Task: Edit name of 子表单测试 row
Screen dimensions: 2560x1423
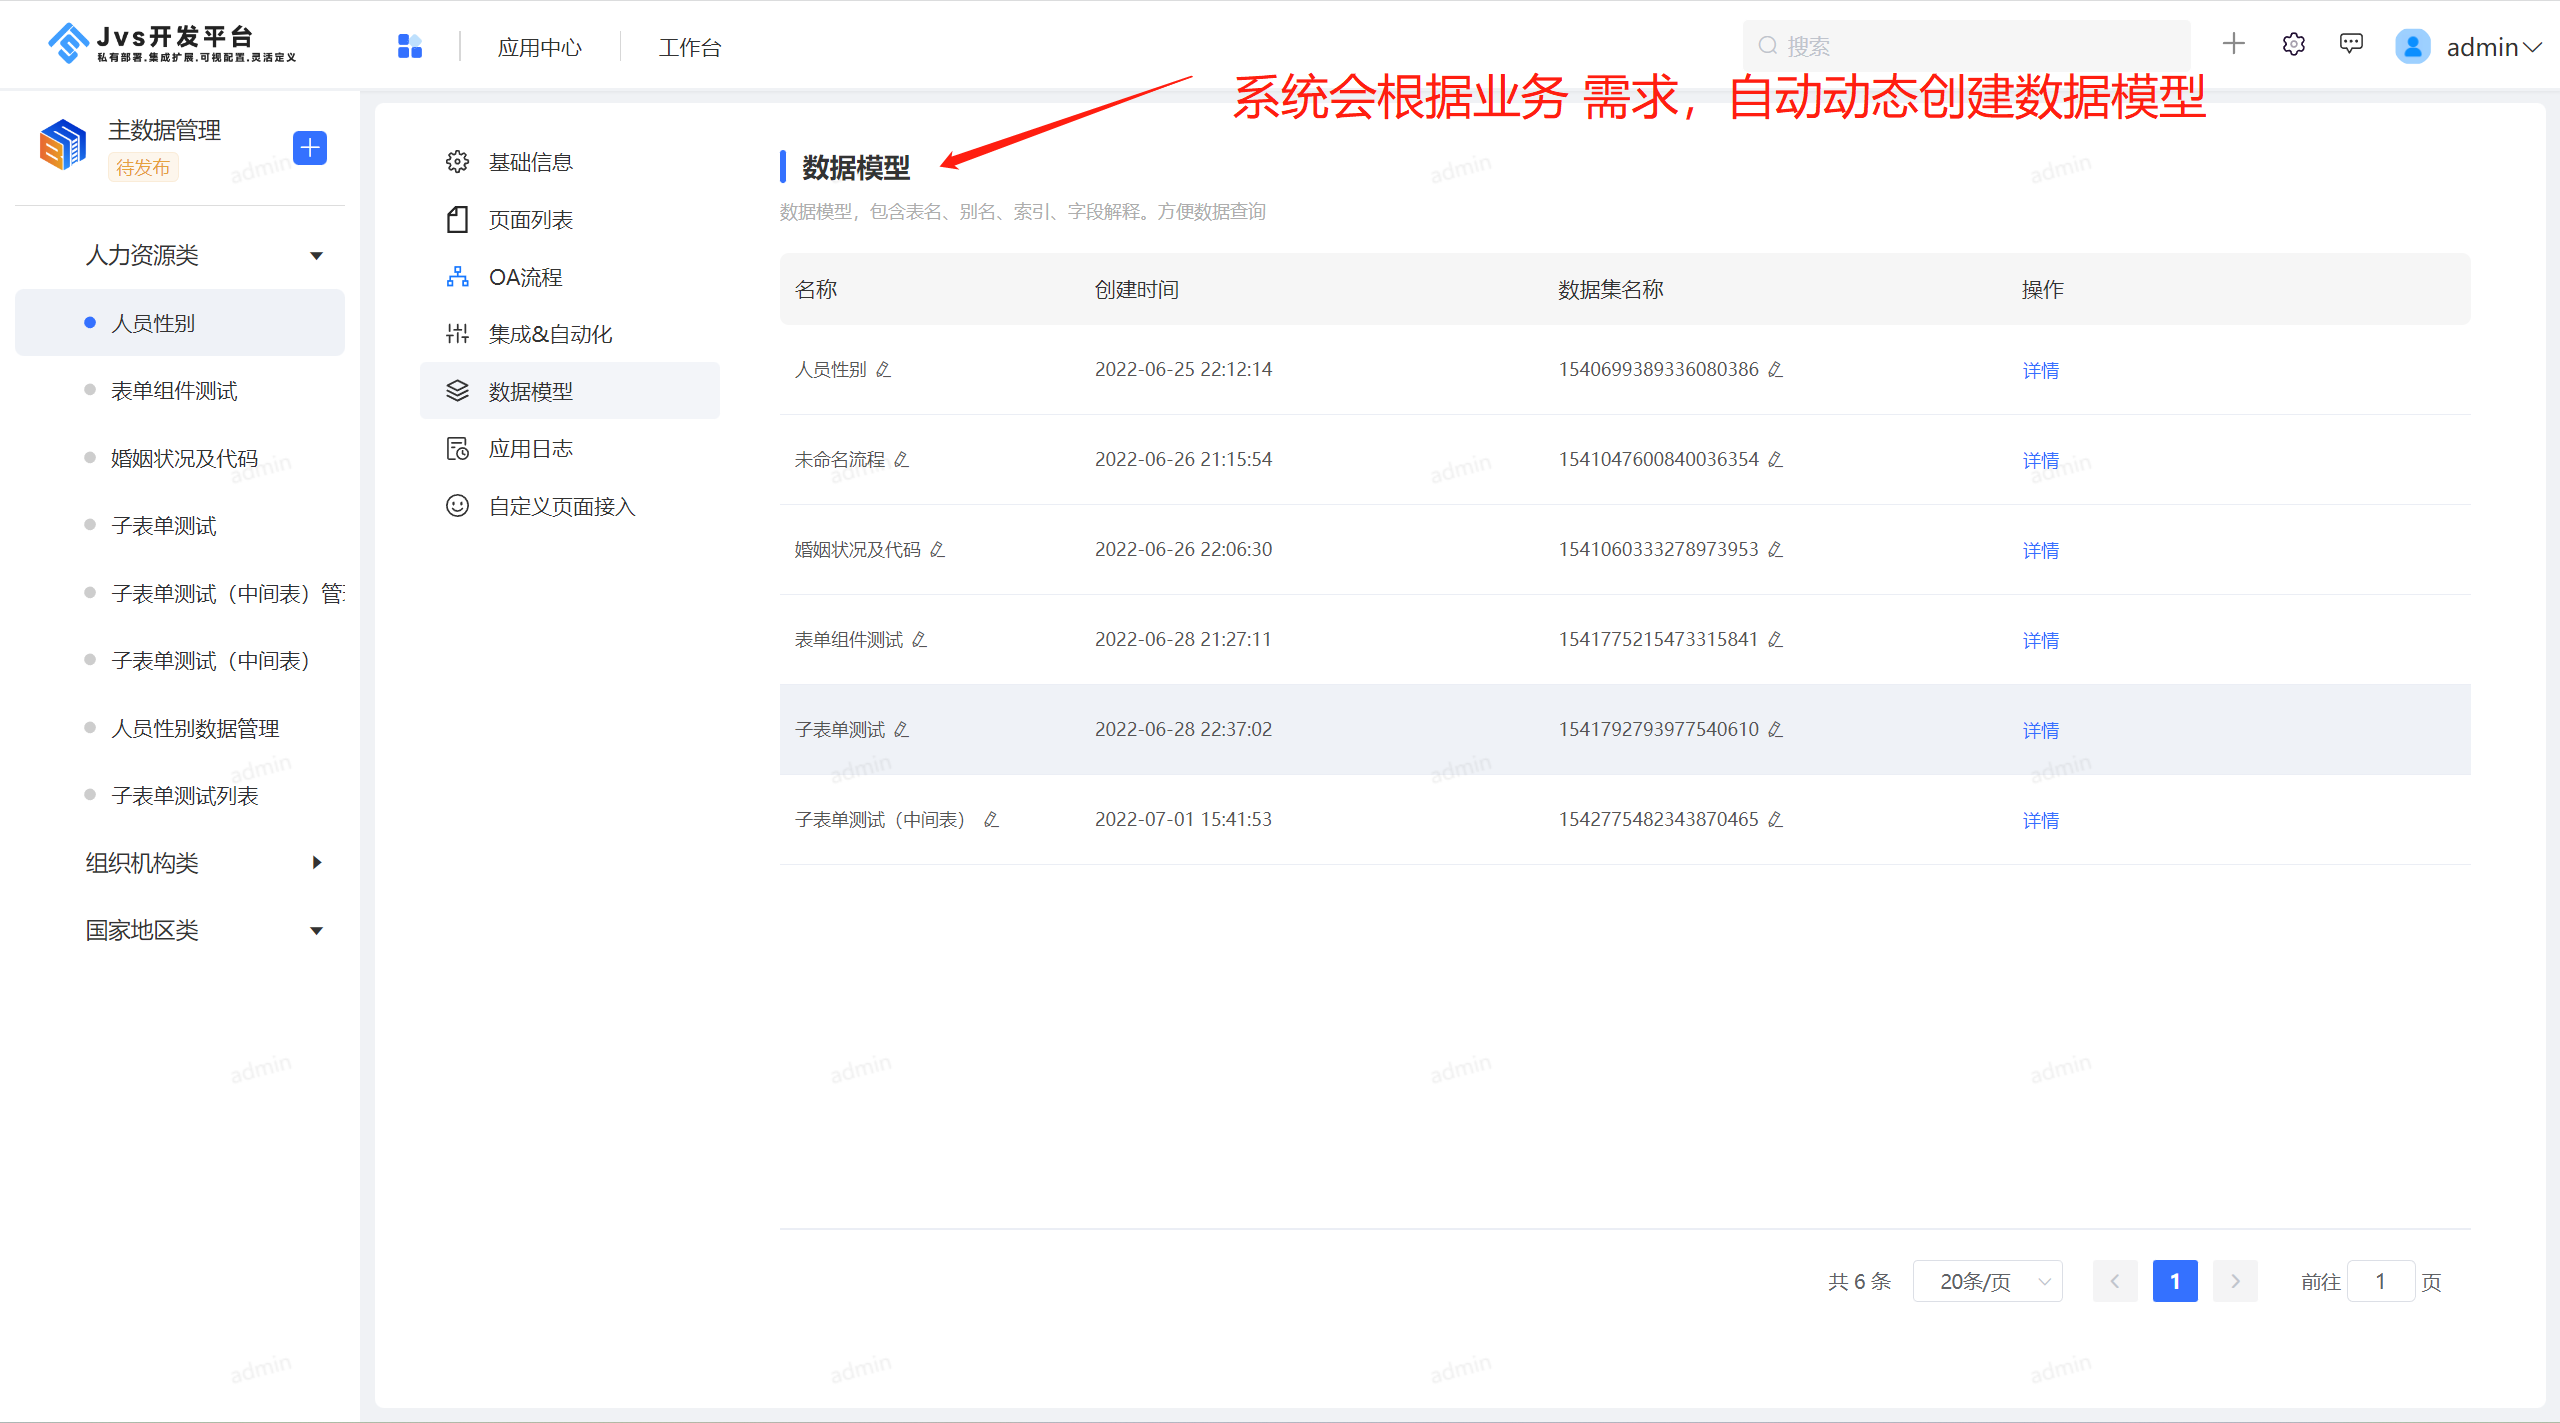Action: pyautogui.click(x=901, y=730)
